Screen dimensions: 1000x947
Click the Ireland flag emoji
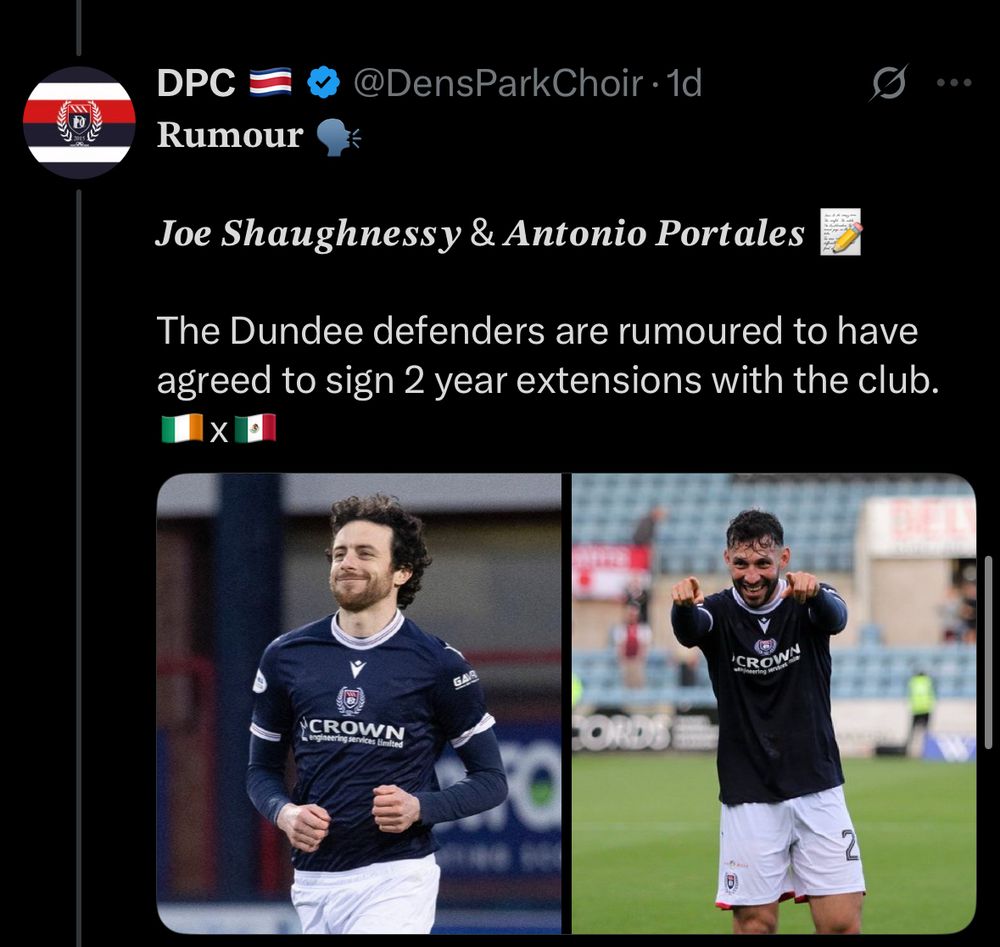point(182,429)
